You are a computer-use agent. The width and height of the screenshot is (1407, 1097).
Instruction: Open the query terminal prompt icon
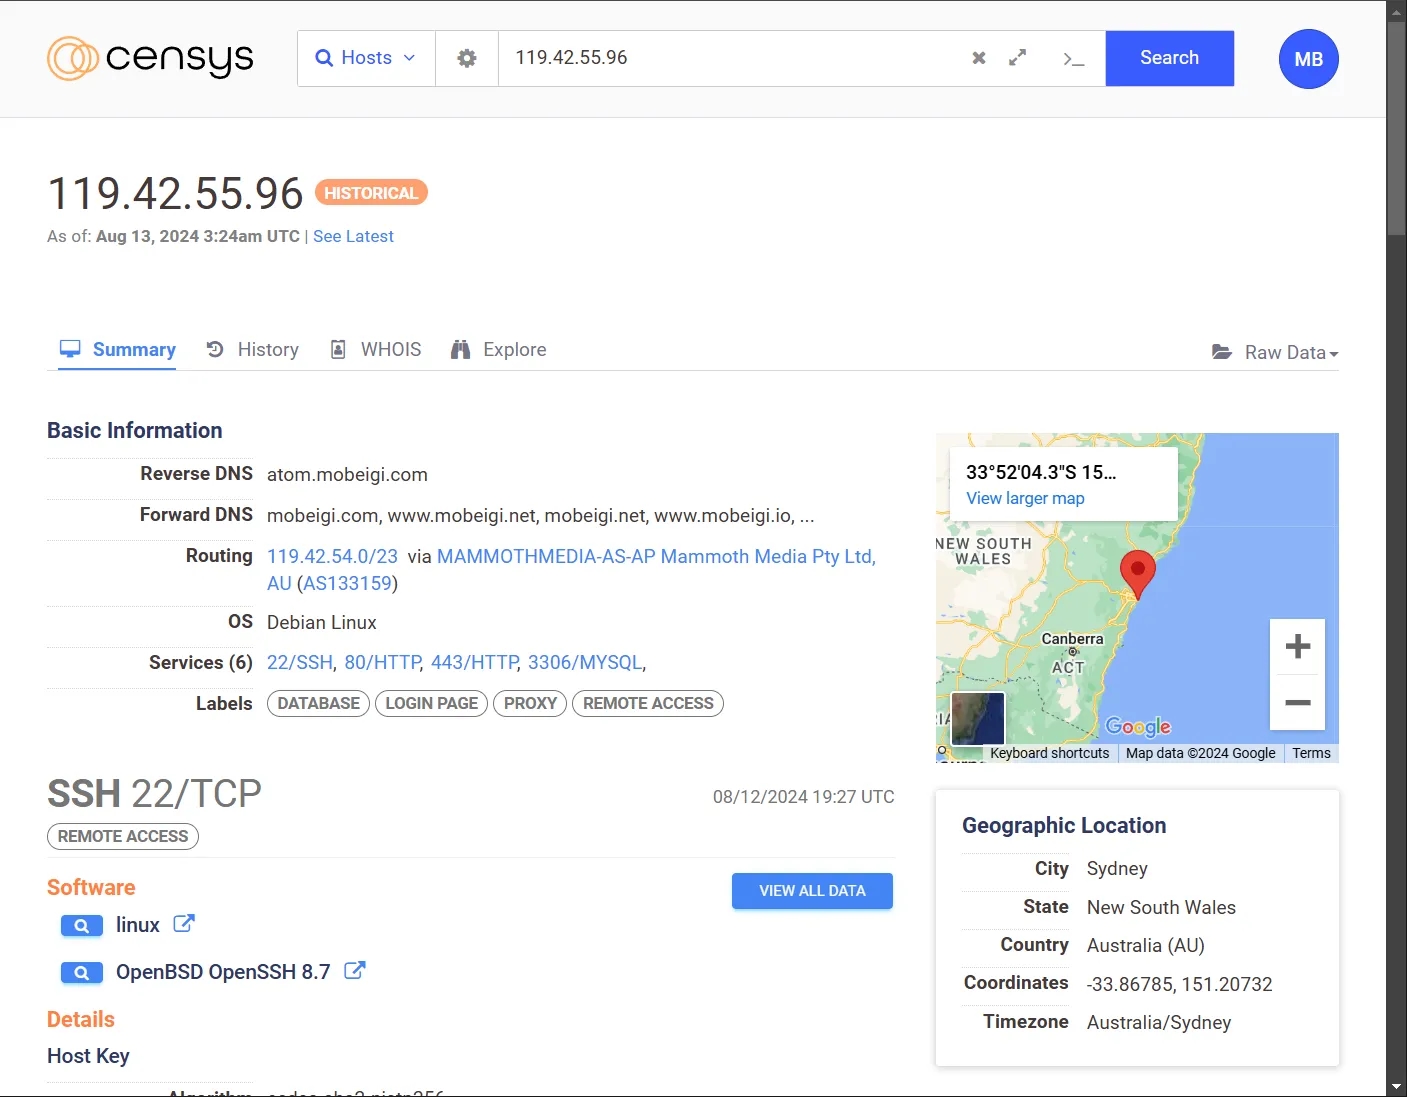1073,59
